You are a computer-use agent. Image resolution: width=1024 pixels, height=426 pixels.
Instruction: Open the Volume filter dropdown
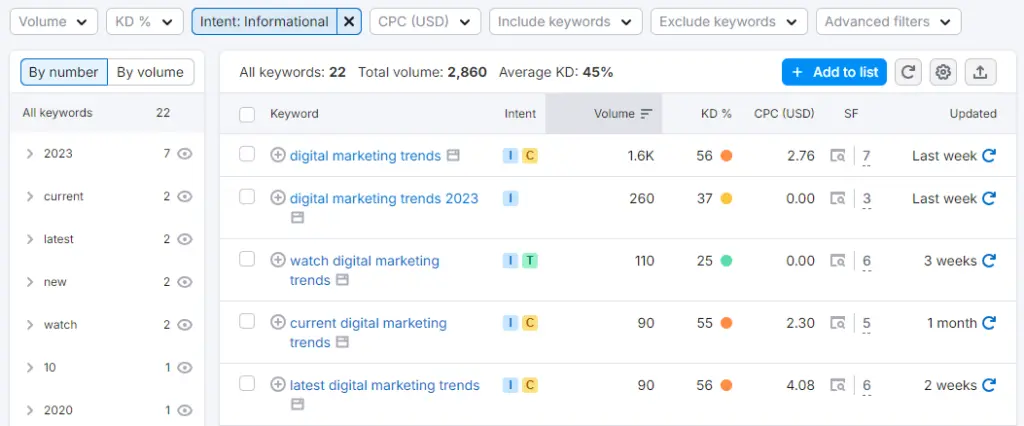click(54, 21)
